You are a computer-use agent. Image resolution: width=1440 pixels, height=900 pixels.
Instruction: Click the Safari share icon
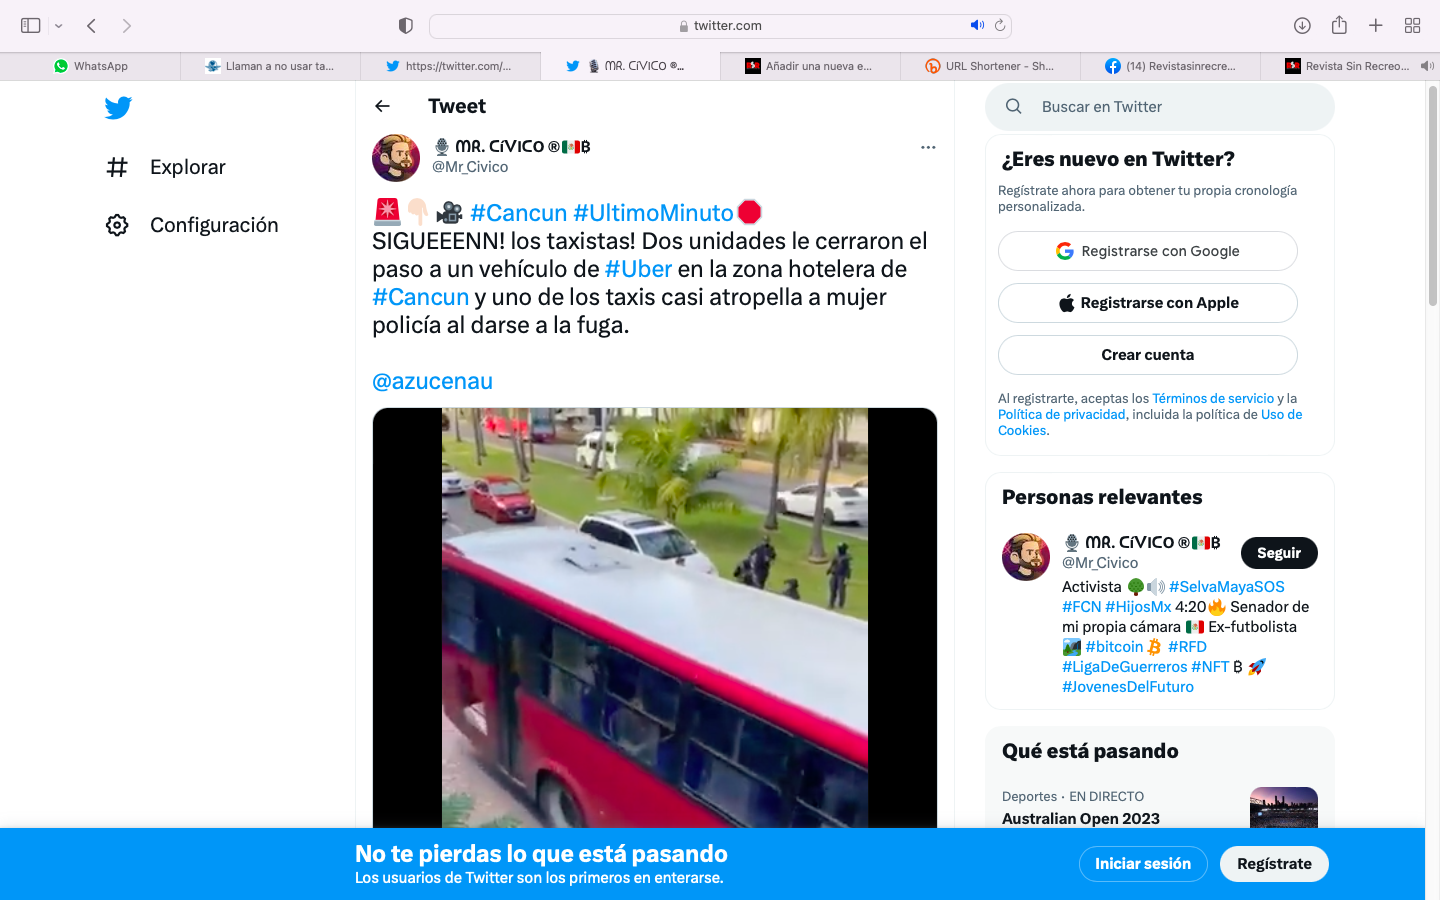tap(1339, 25)
